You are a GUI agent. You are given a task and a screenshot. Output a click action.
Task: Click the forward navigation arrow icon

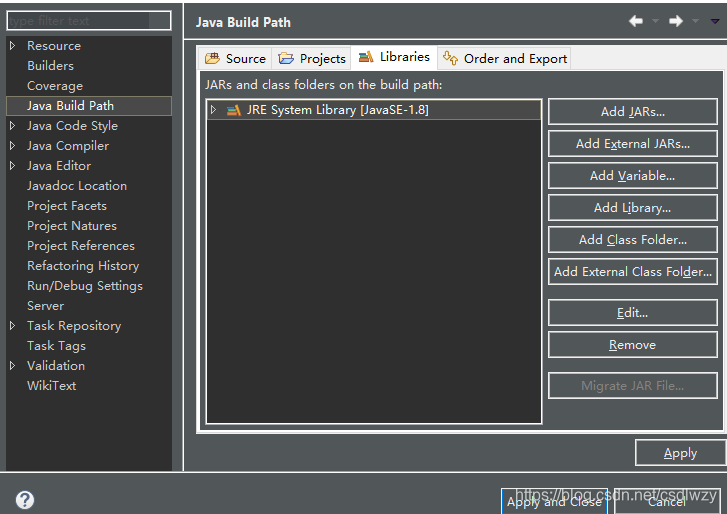(x=676, y=21)
